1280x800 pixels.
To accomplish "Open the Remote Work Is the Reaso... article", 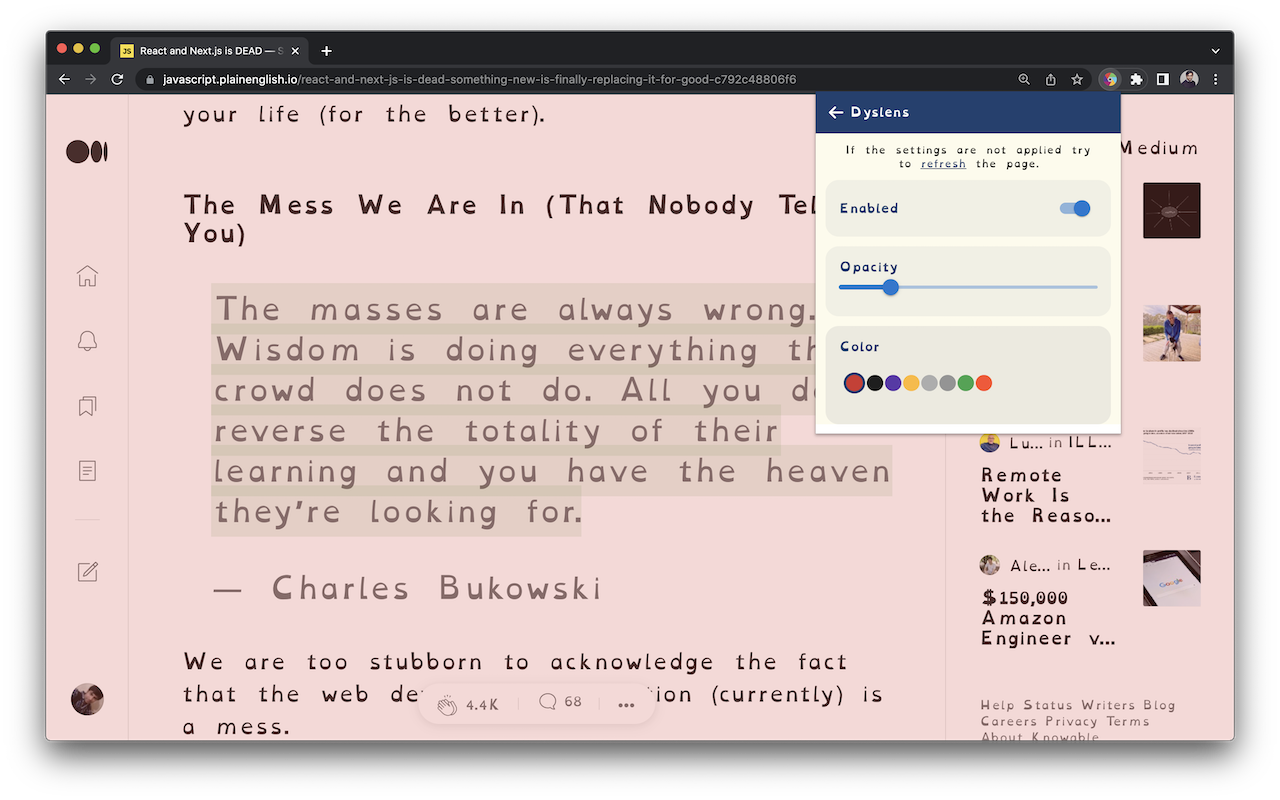I will [x=1046, y=496].
